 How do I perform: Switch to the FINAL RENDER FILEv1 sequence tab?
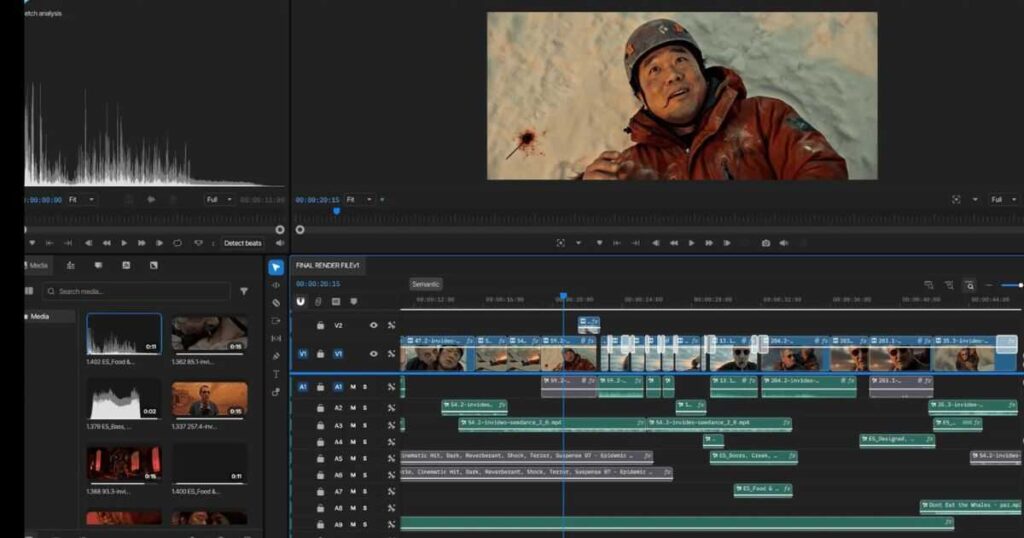point(327,265)
